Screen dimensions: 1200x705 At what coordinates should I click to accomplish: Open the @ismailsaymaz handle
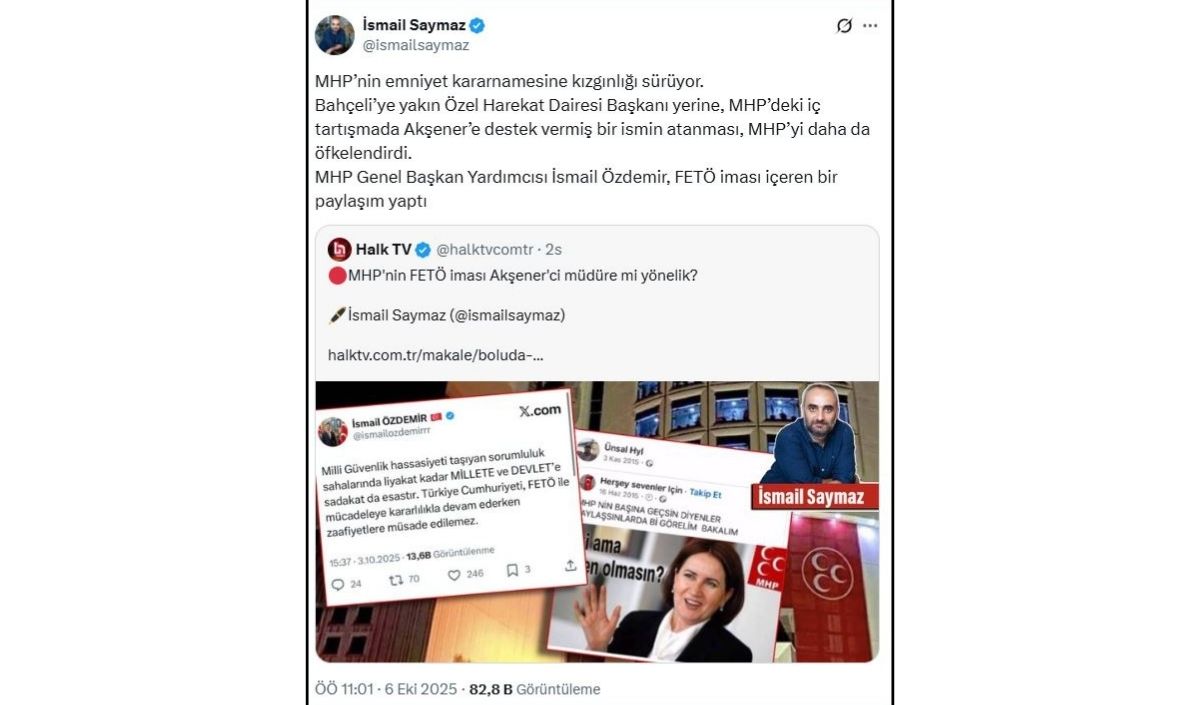415,45
